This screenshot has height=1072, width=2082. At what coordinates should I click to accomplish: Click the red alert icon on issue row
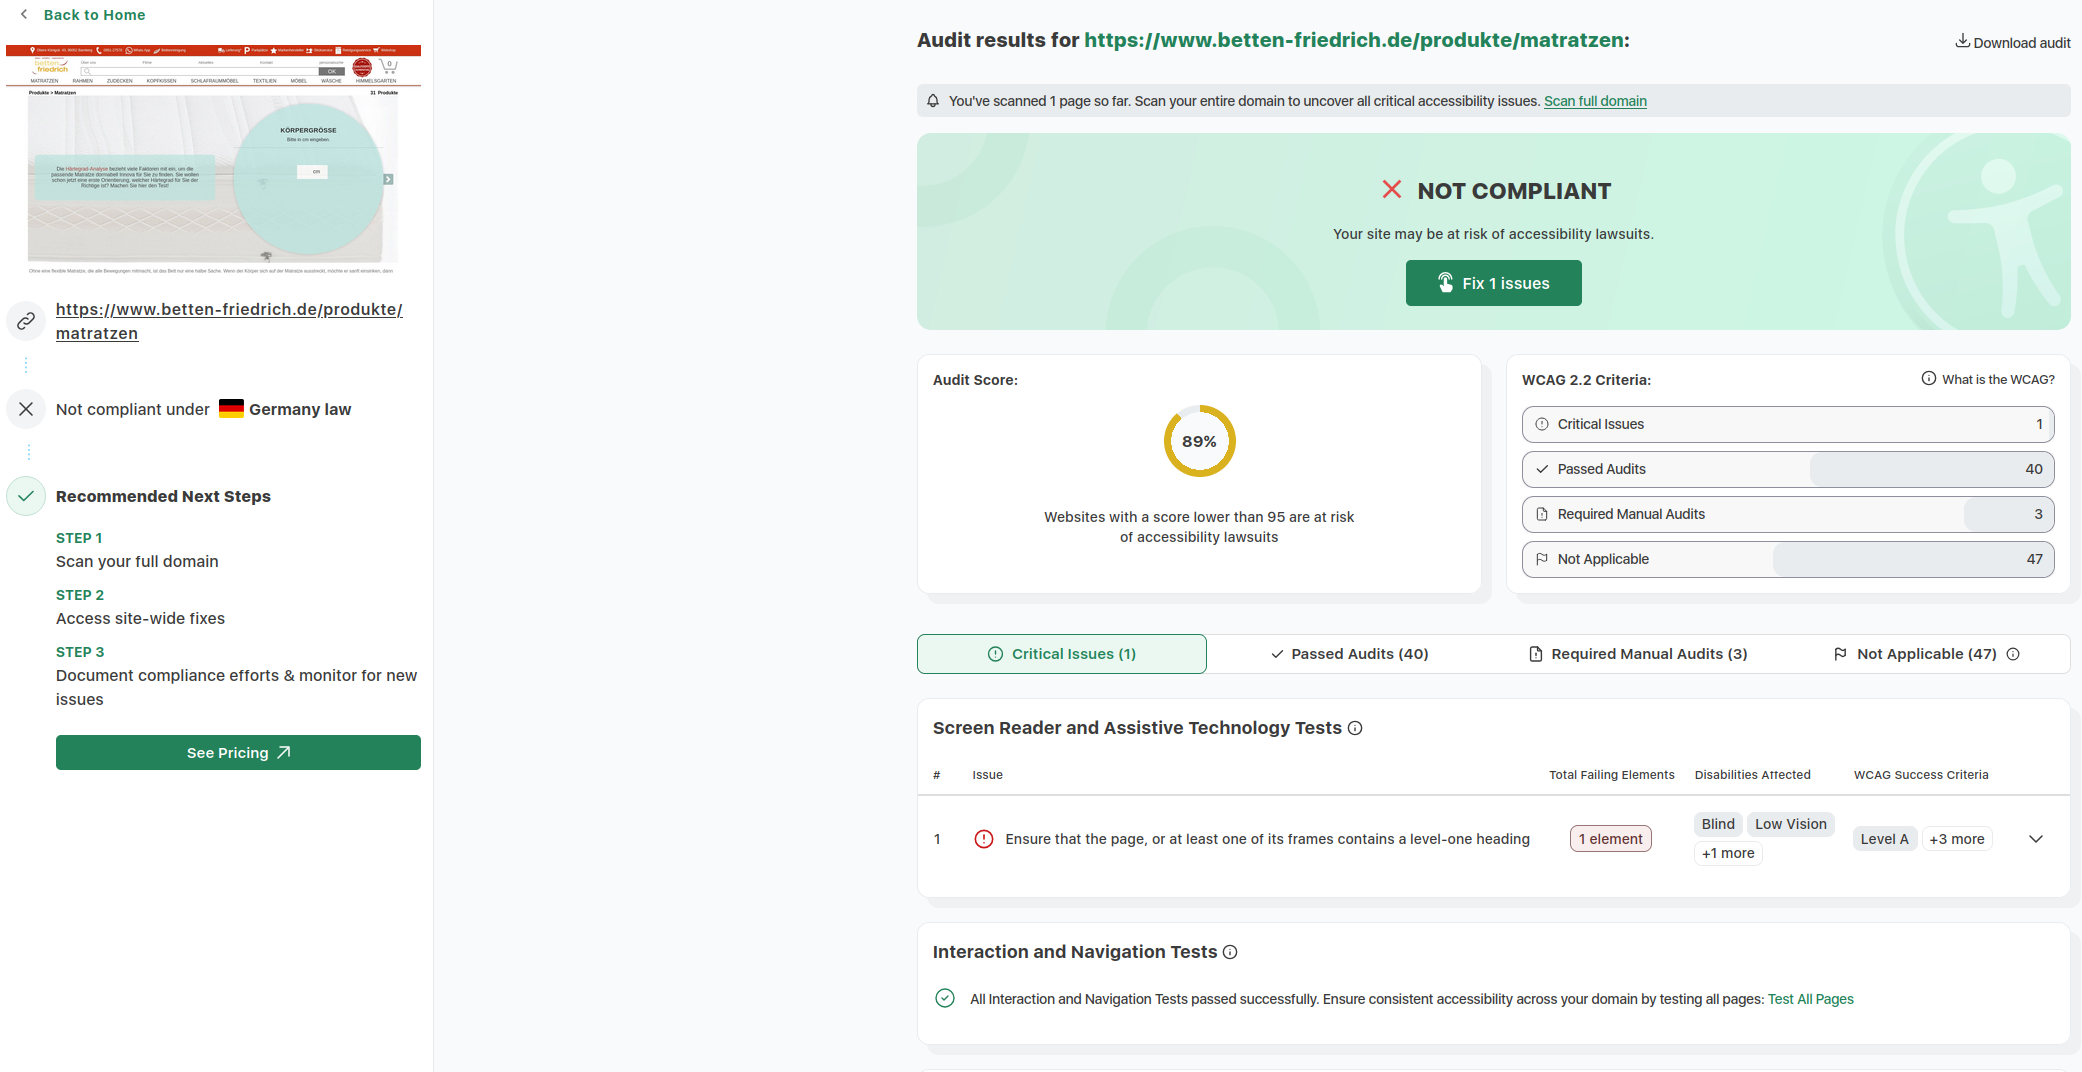[984, 839]
